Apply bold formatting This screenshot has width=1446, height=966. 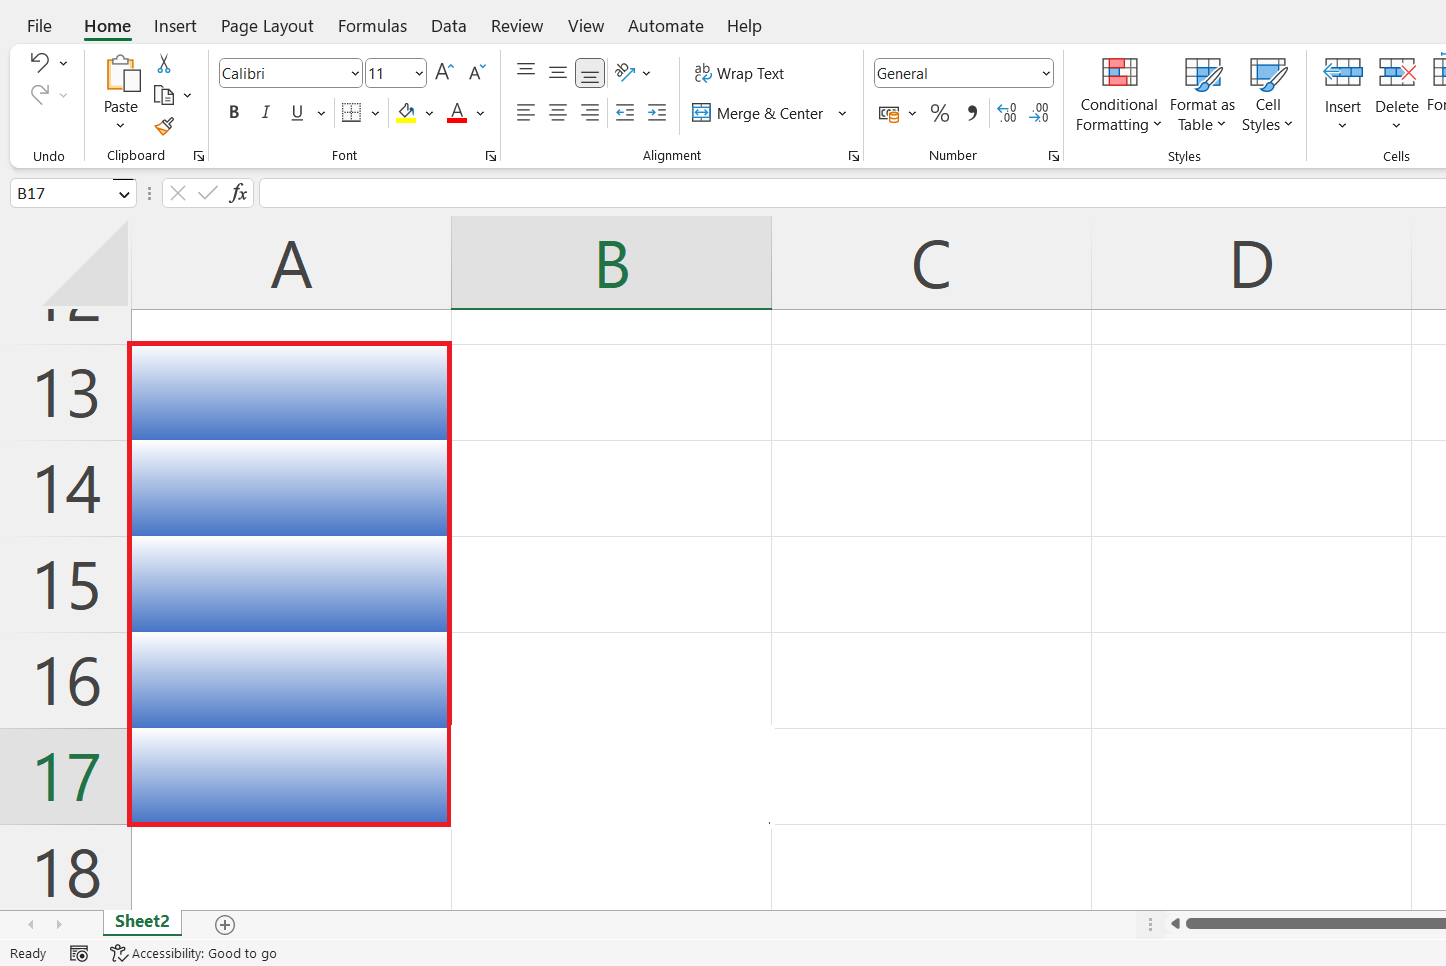[233, 112]
